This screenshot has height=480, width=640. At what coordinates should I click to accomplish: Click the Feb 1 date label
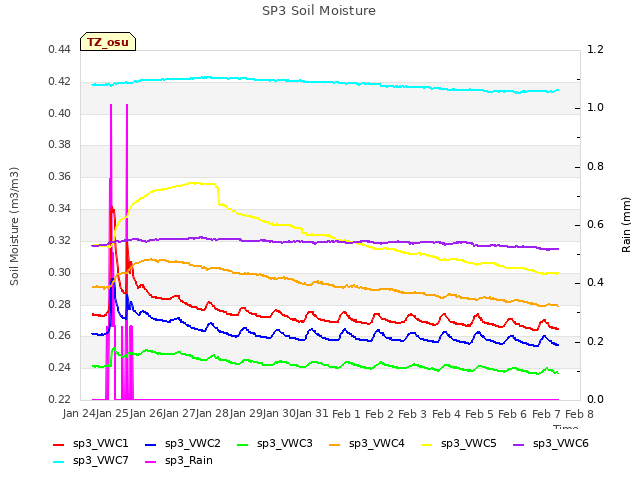pos(346,414)
